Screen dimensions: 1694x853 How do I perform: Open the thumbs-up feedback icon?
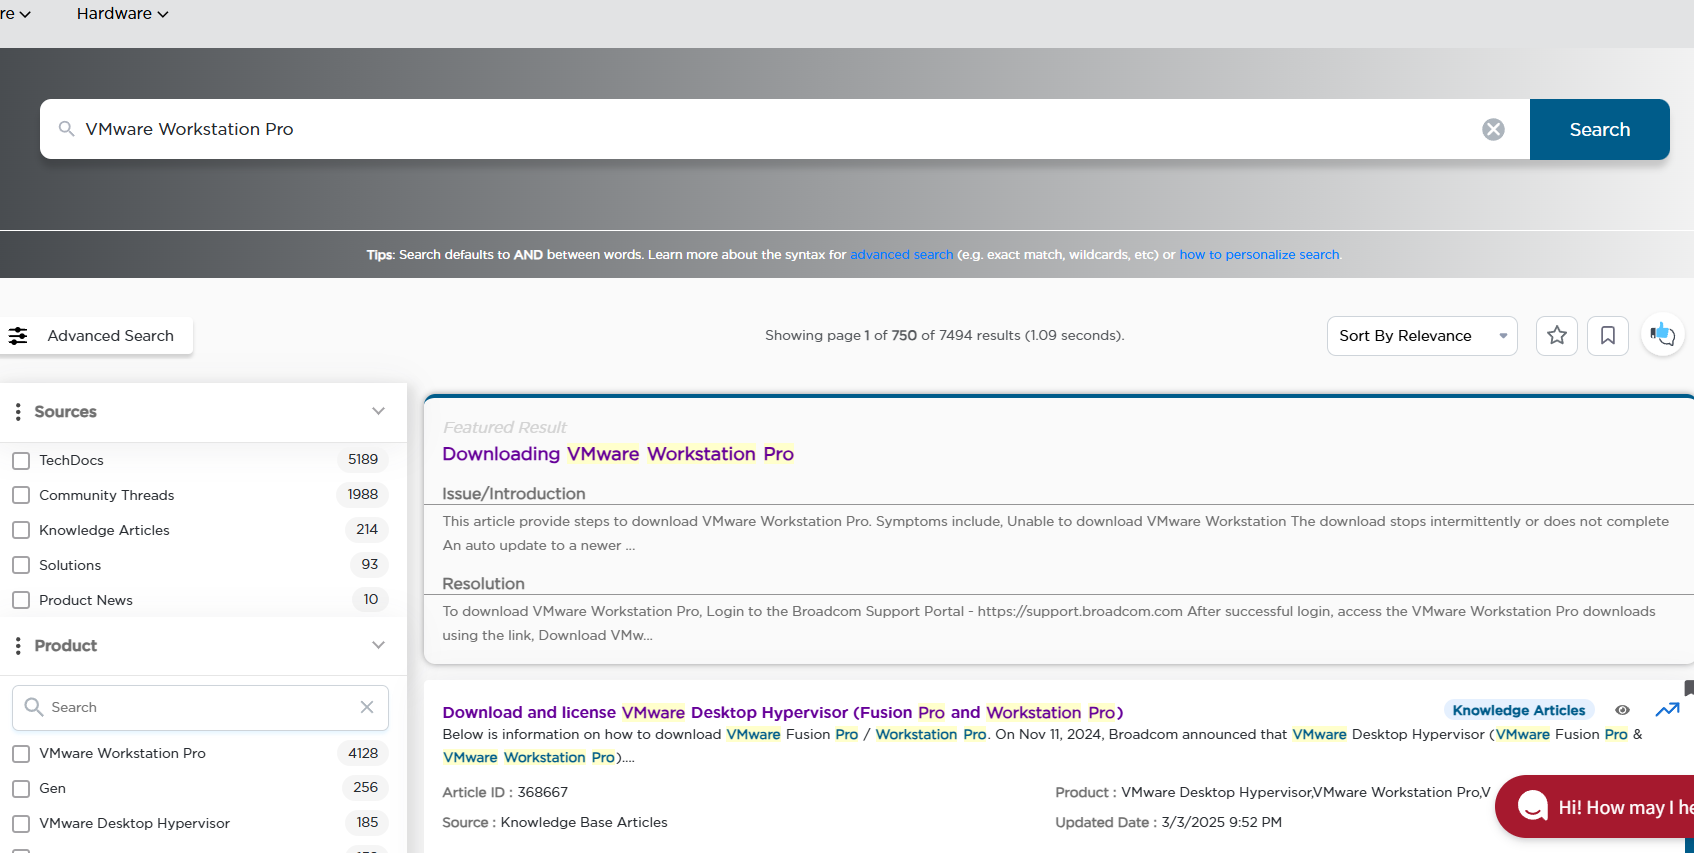[x=1662, y=335]
